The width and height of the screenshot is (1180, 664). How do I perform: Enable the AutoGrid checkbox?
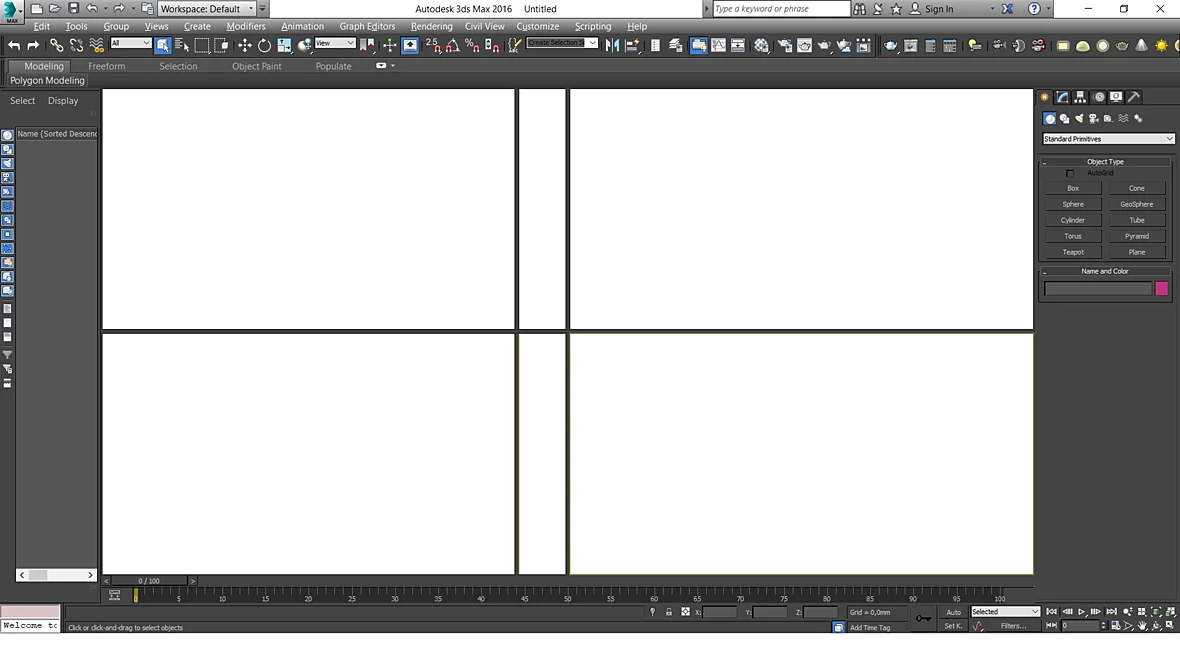point(1069,173)
